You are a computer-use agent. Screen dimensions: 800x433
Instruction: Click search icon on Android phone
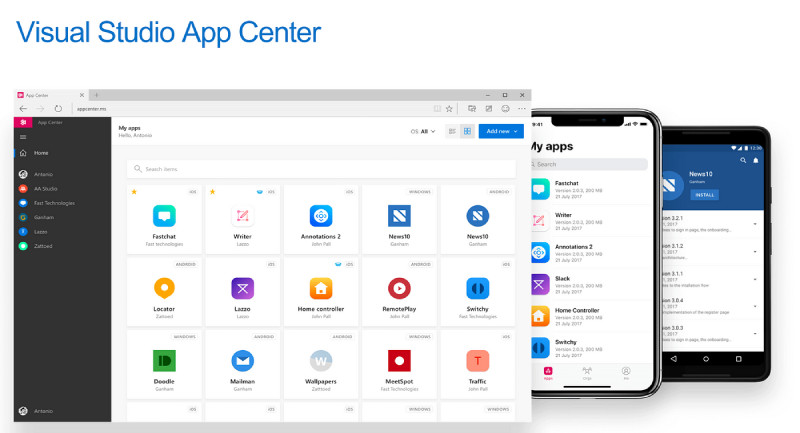pos(743,160)
